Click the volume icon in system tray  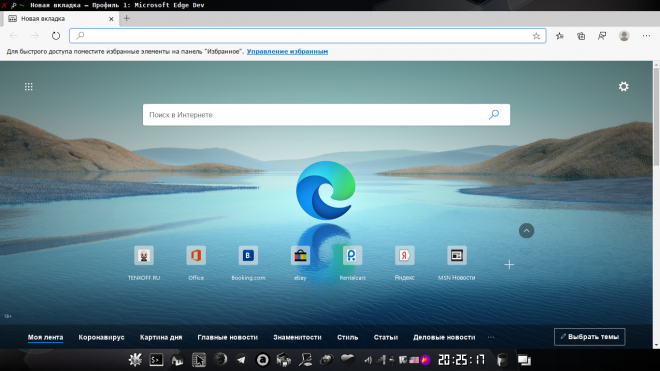tap(368, 360)
